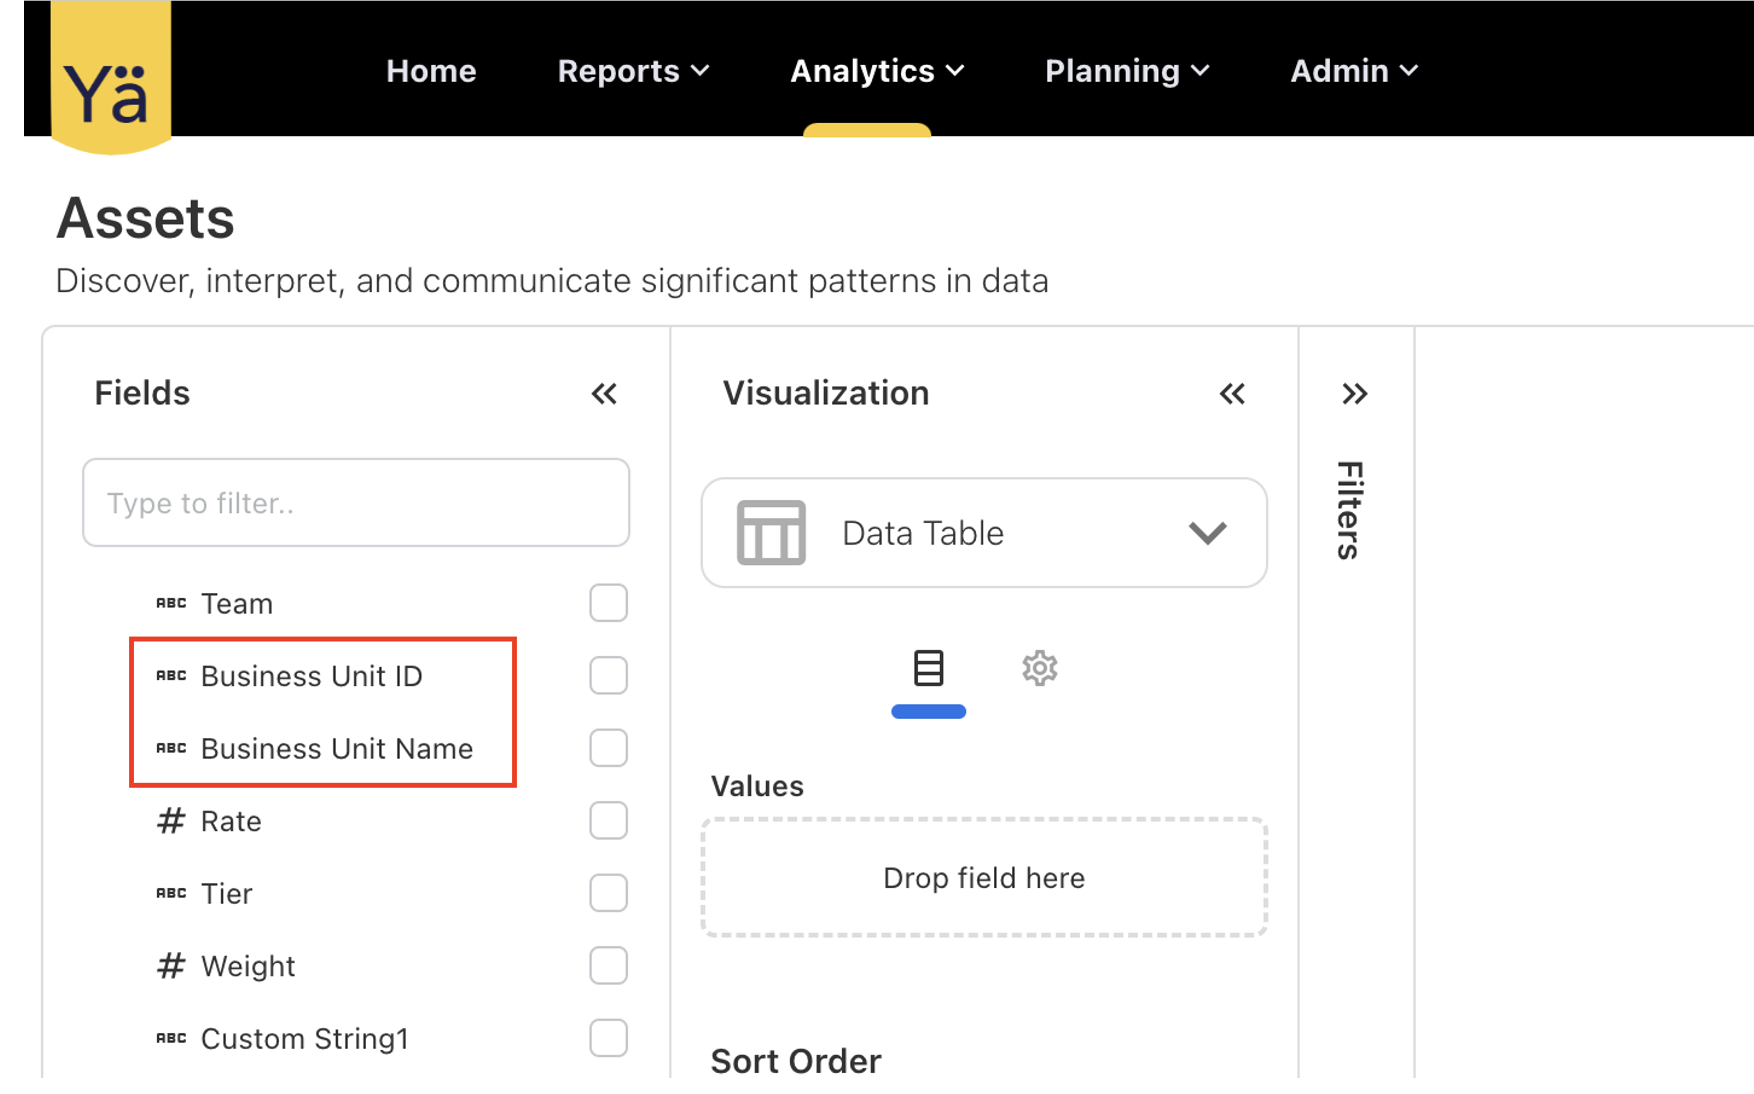
Task: Select the Business Unit Name field
Action: coord(336,749)
